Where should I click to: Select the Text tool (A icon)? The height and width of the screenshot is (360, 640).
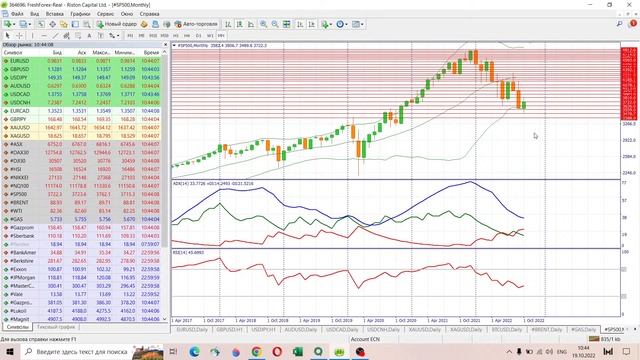[x=89, y=36]
